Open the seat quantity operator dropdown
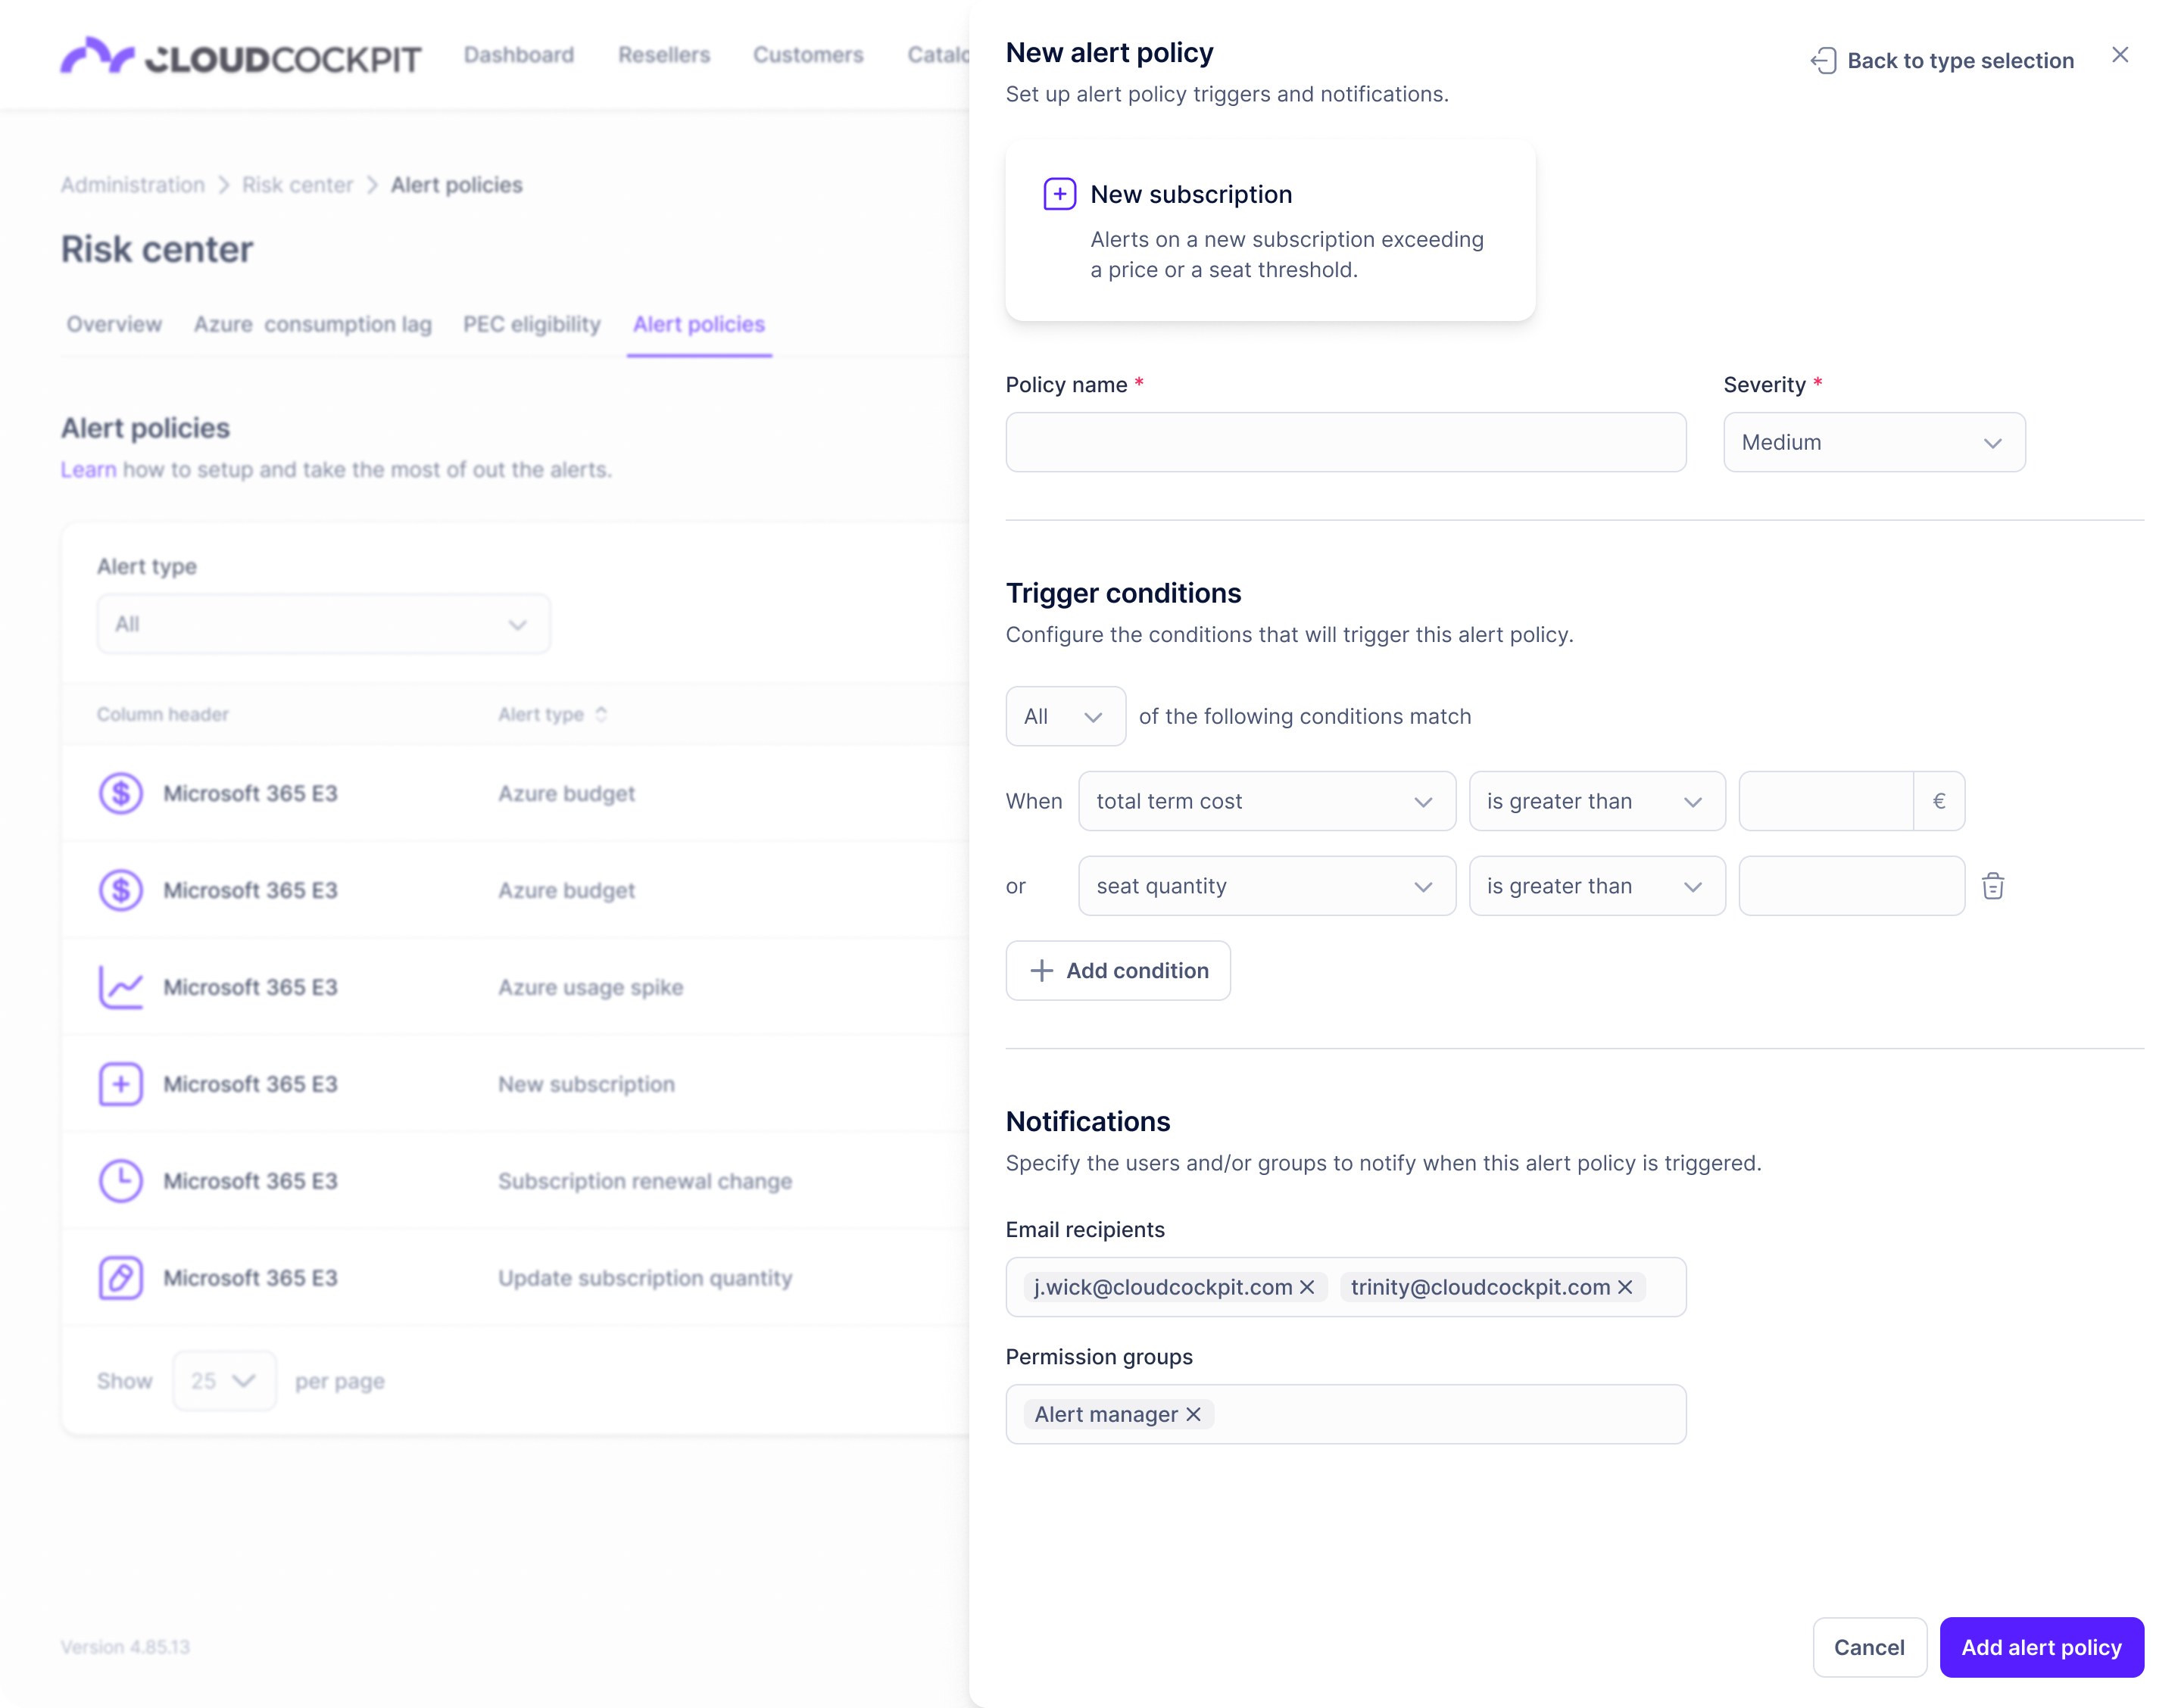 pos(1596,886)
